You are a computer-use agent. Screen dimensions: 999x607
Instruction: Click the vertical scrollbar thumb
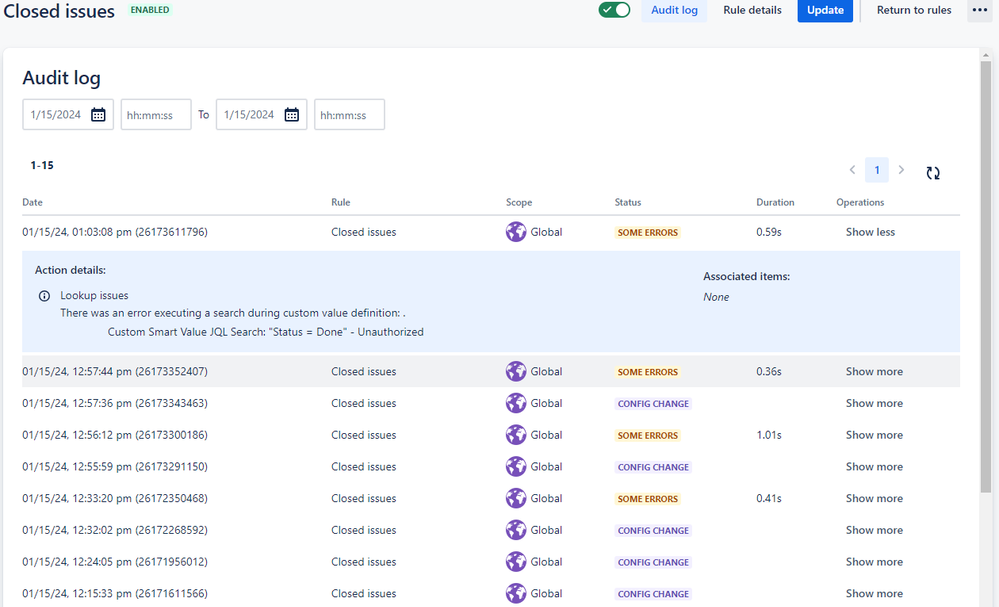(986, 277)
